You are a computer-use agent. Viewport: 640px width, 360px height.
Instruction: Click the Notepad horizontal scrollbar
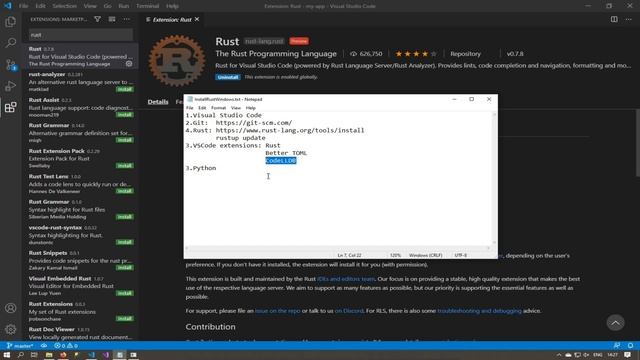[338, 248]
